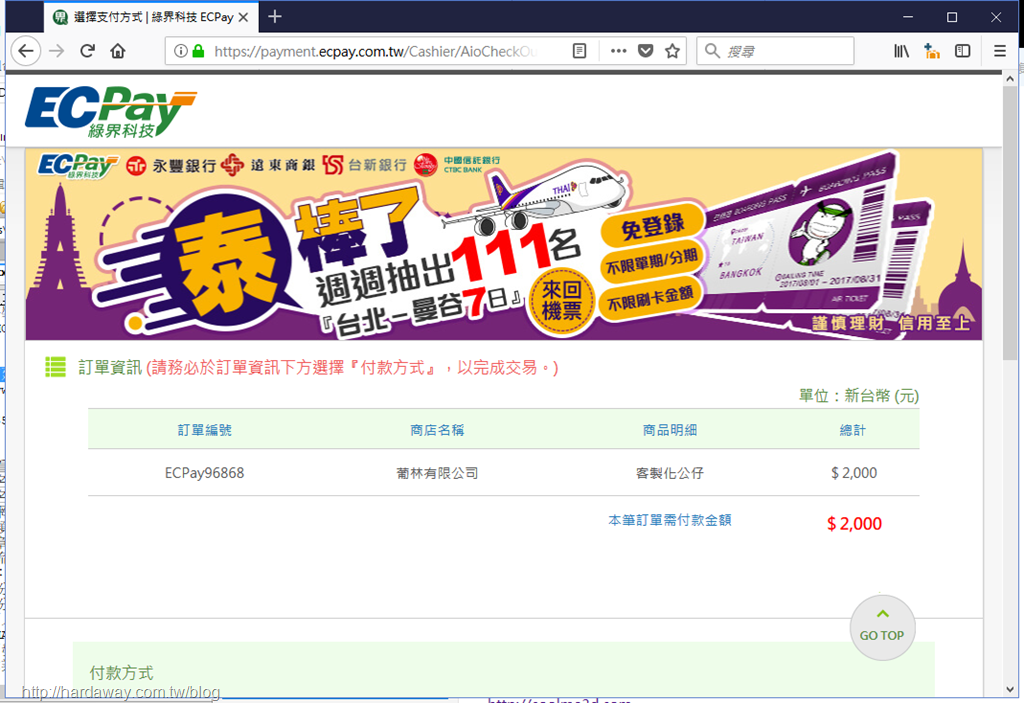Bookmark this page with the star
The image size is (1024, 703).
(673, 51)
